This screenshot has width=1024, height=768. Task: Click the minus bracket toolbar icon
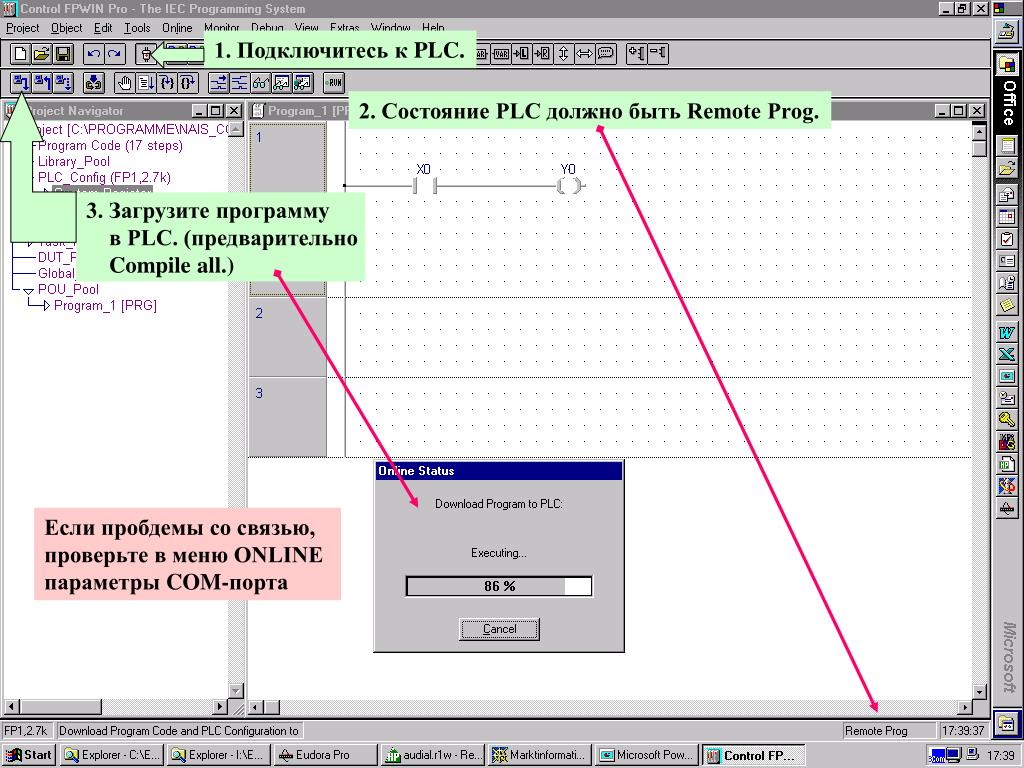[x=658, y=54]
